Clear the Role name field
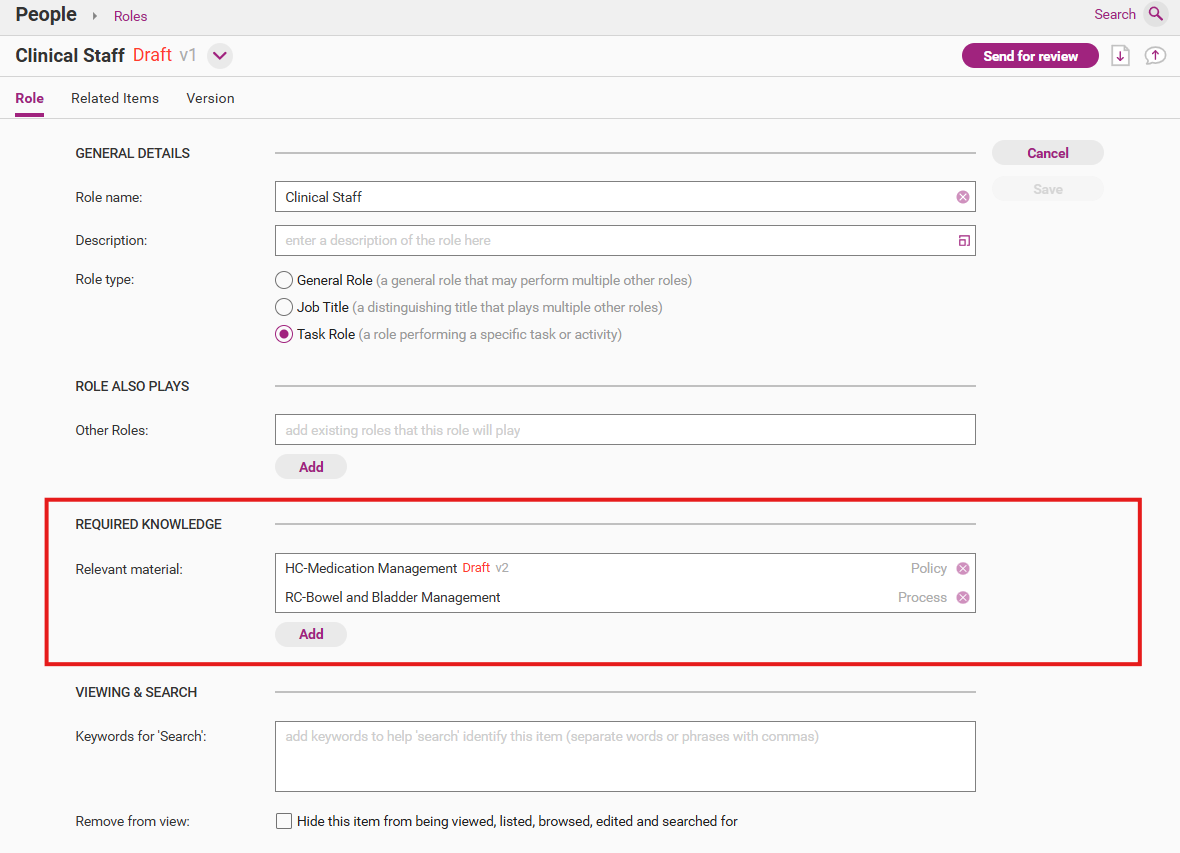Image resolution: width=1180 pixels, height=853 pixels. pos(962,197)
